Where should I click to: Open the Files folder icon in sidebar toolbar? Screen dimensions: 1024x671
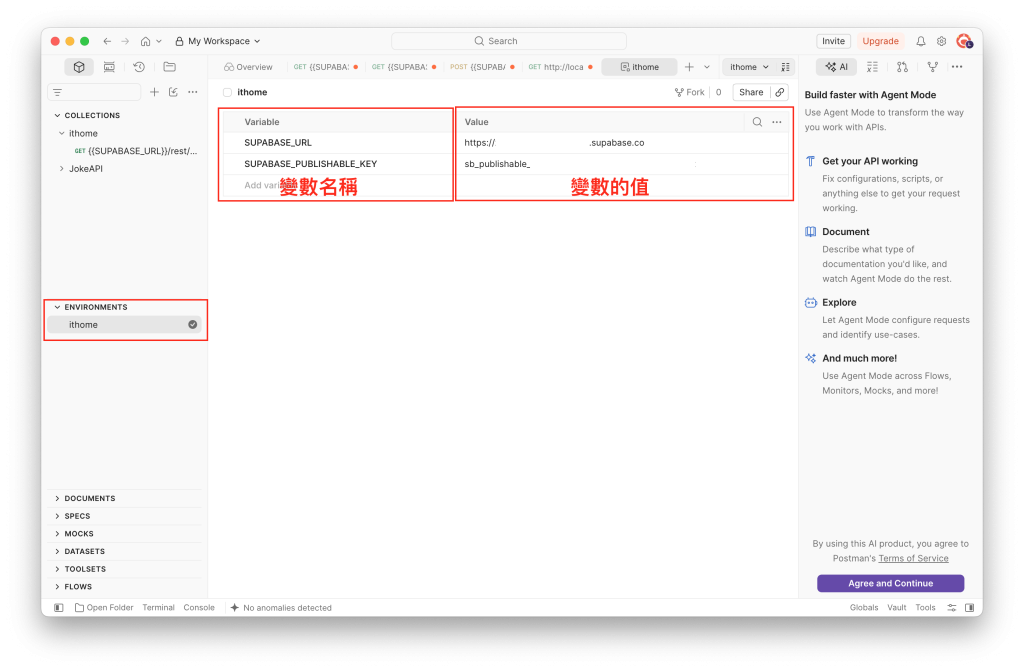170,67
